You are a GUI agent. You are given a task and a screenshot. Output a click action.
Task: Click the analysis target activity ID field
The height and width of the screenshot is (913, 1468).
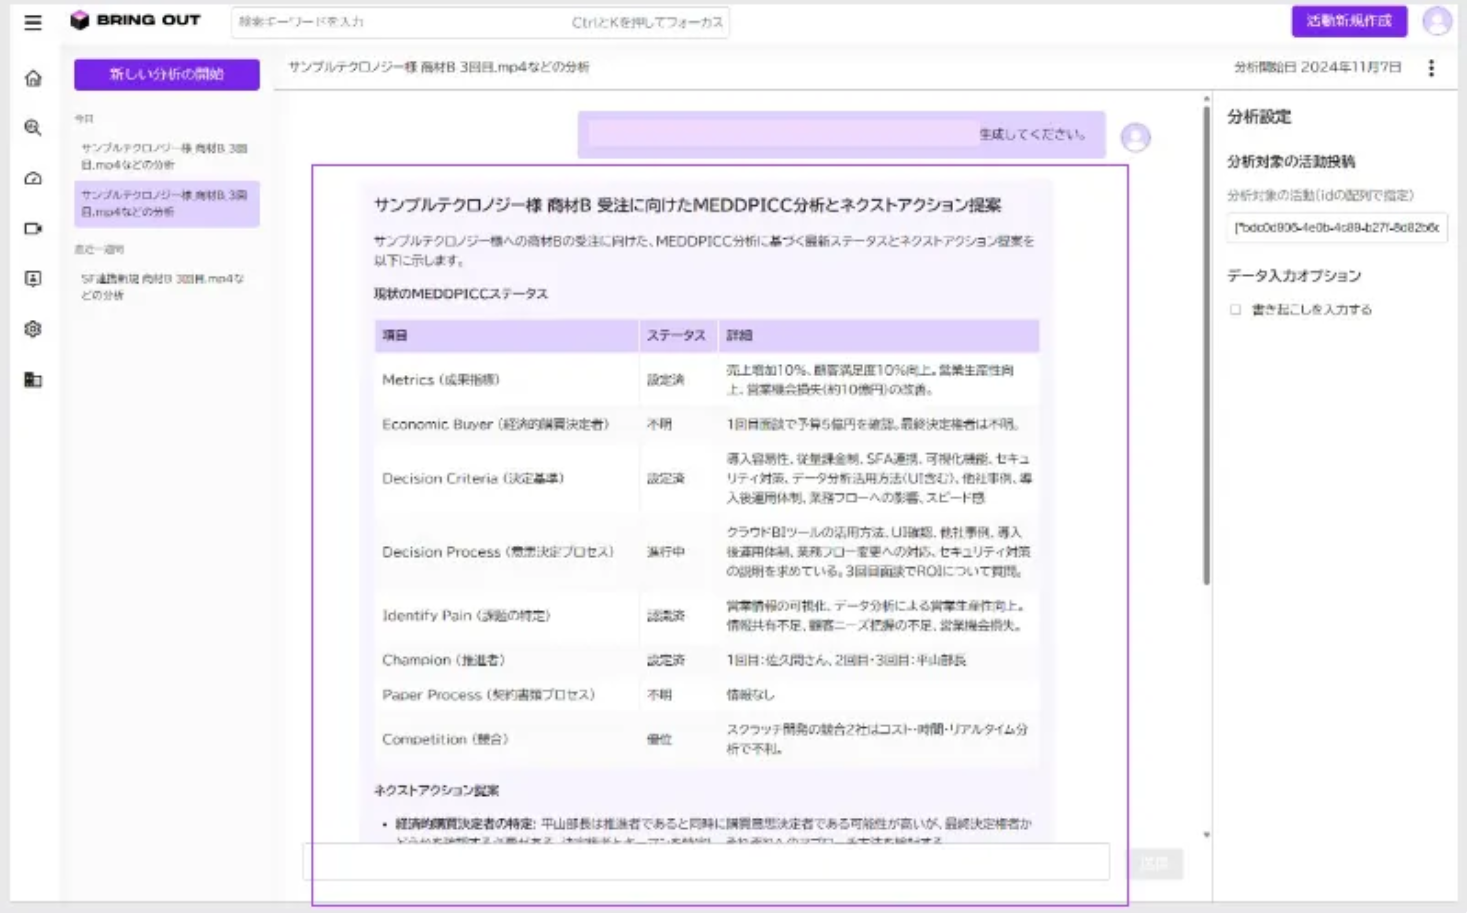(1337, 228)
